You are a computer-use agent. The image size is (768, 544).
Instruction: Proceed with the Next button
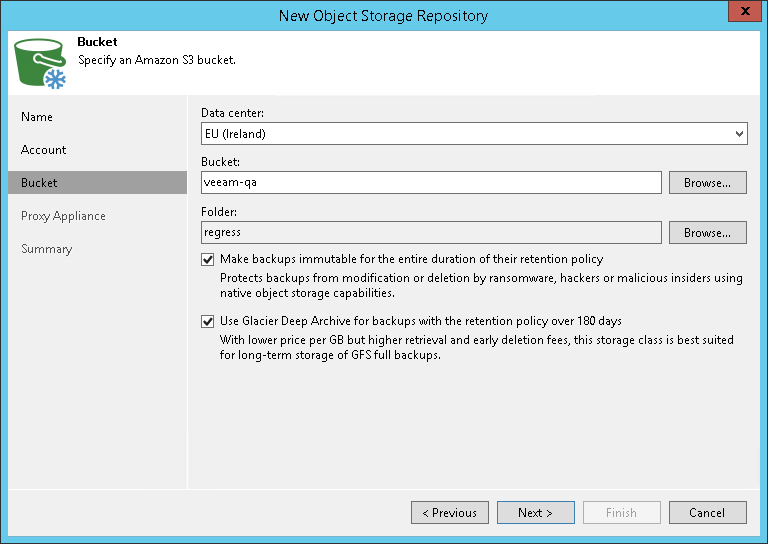click(x=536, y=513)
